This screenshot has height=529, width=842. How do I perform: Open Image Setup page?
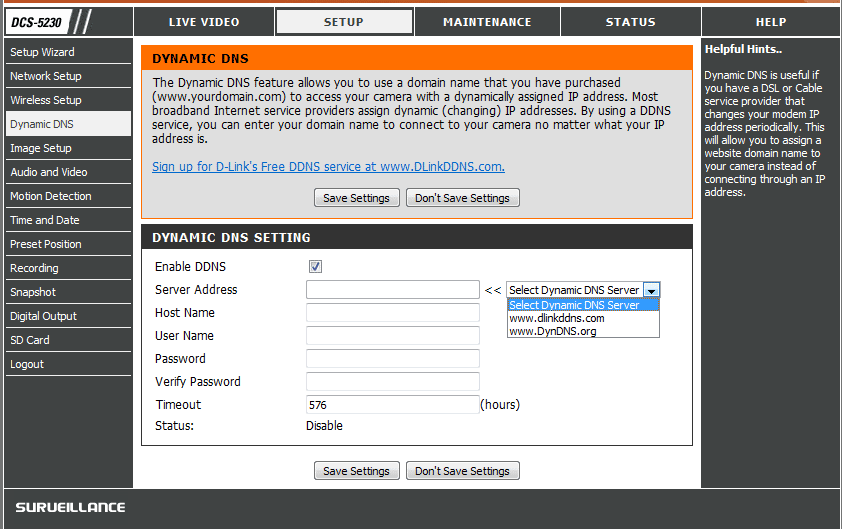click(68, 148)
